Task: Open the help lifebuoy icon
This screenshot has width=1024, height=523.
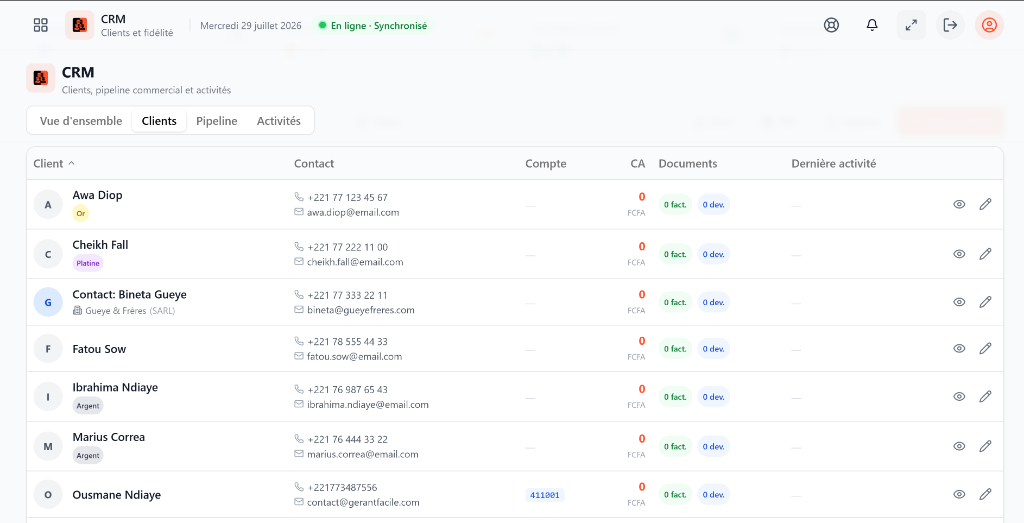Action: (x=831, y=25)
